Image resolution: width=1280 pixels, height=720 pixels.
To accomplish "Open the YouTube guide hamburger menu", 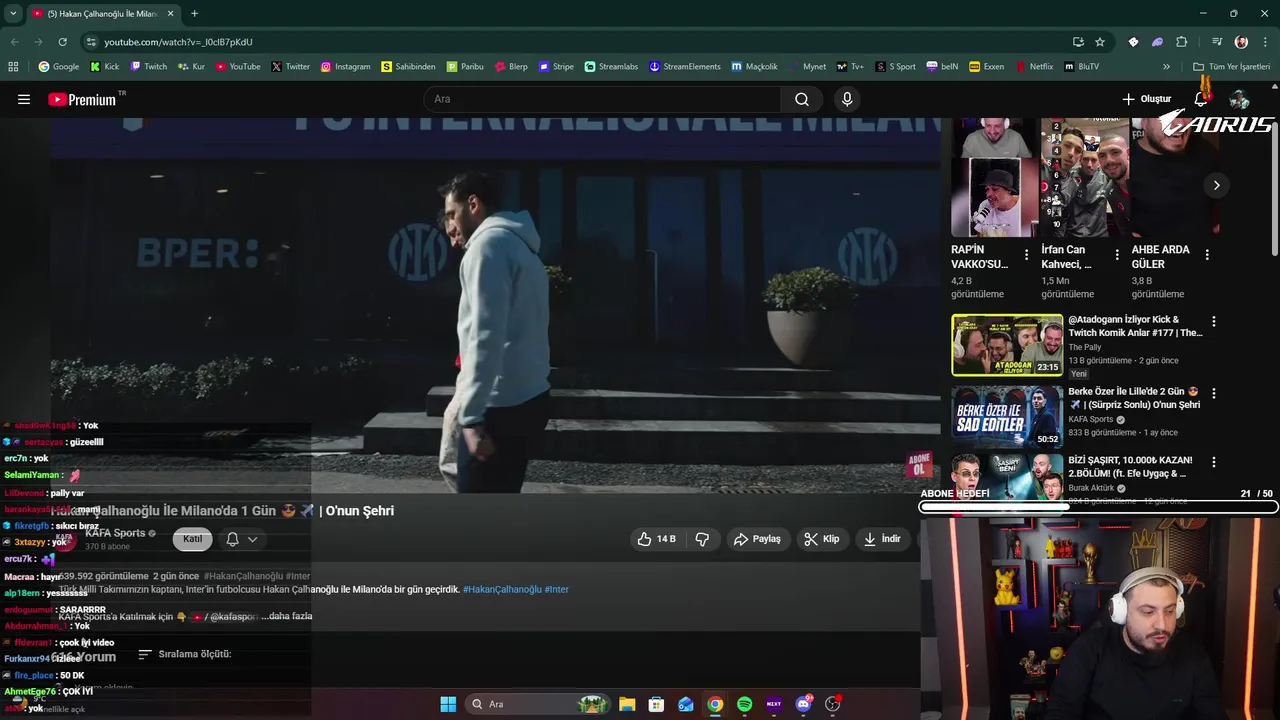I will [24, 99].
